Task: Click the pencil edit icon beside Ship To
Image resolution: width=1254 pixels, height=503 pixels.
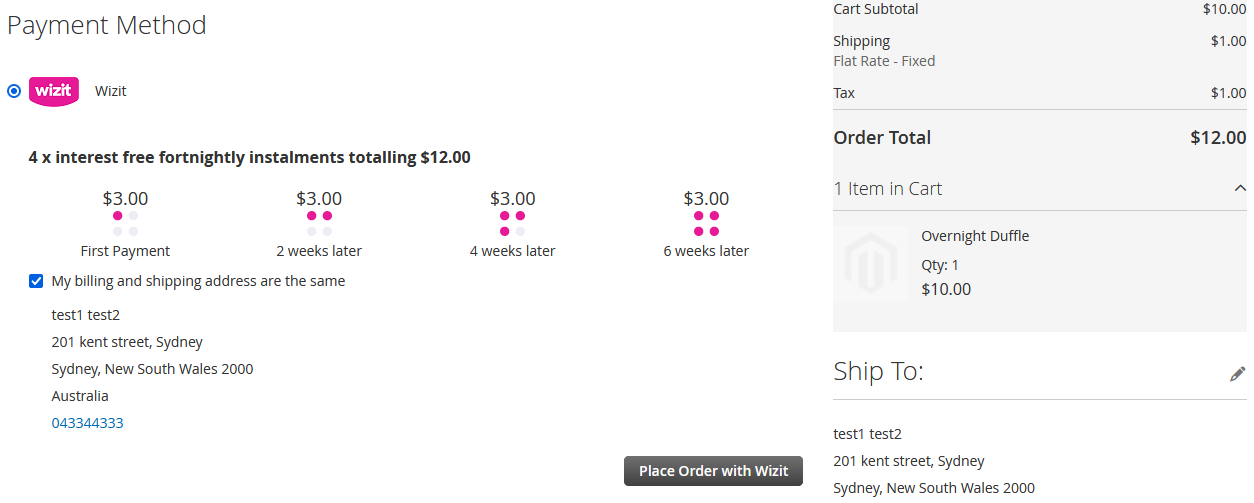Action: [x=1238, y=374]
